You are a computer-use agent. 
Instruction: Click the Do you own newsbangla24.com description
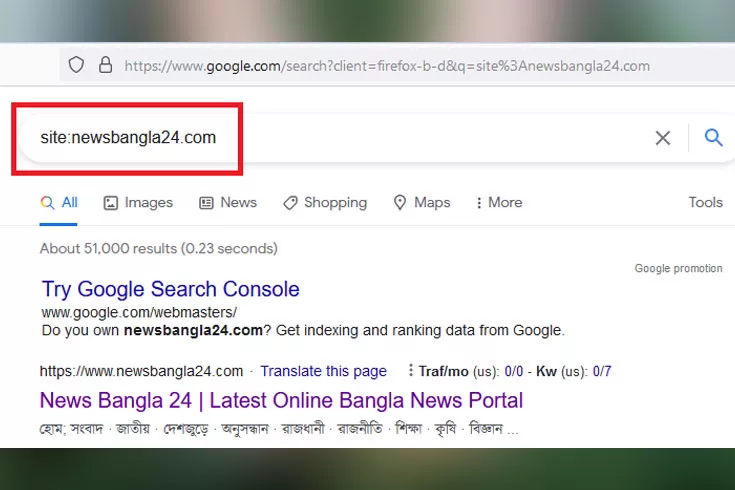point(303,331)
